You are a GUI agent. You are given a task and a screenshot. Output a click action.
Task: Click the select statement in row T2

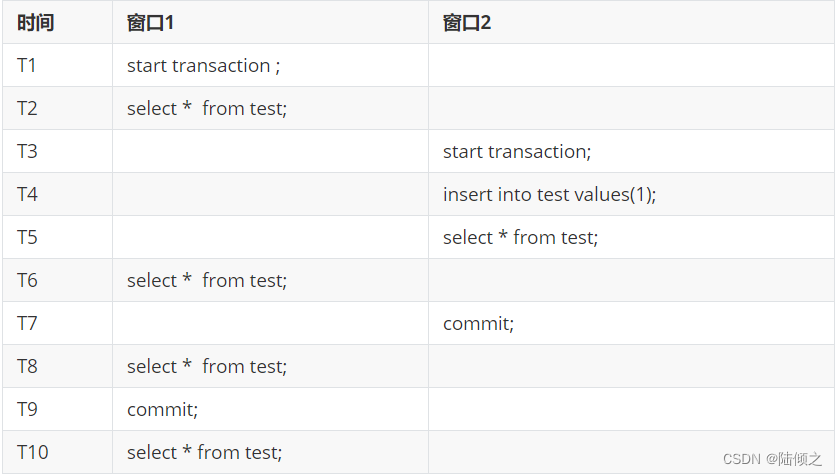coord(207,108)
